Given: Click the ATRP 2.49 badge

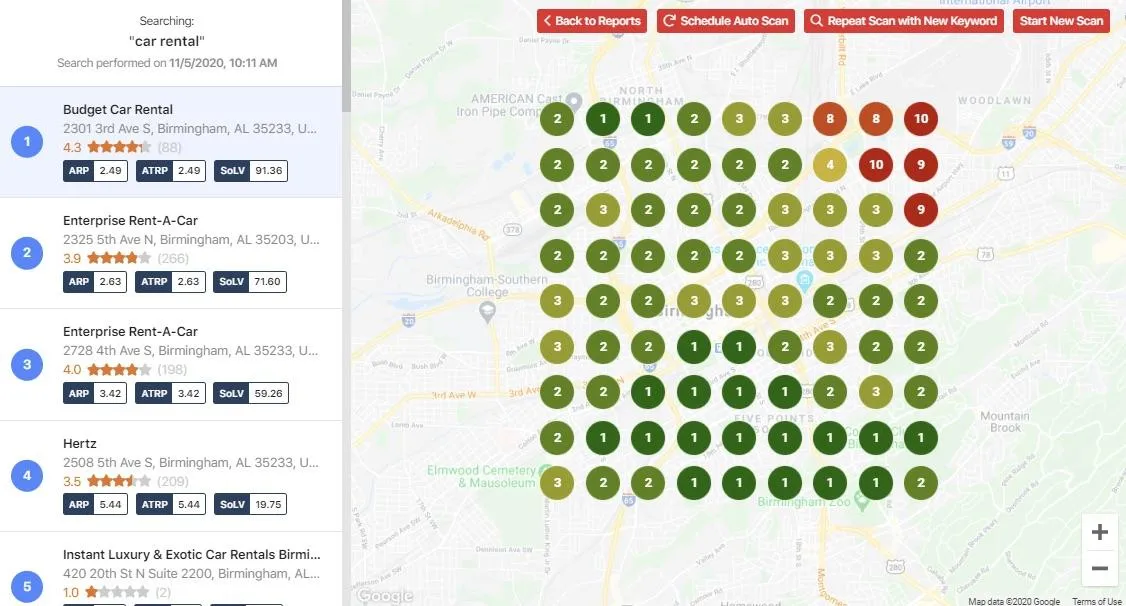Looking at the screenshot, I should click(171, 170).
